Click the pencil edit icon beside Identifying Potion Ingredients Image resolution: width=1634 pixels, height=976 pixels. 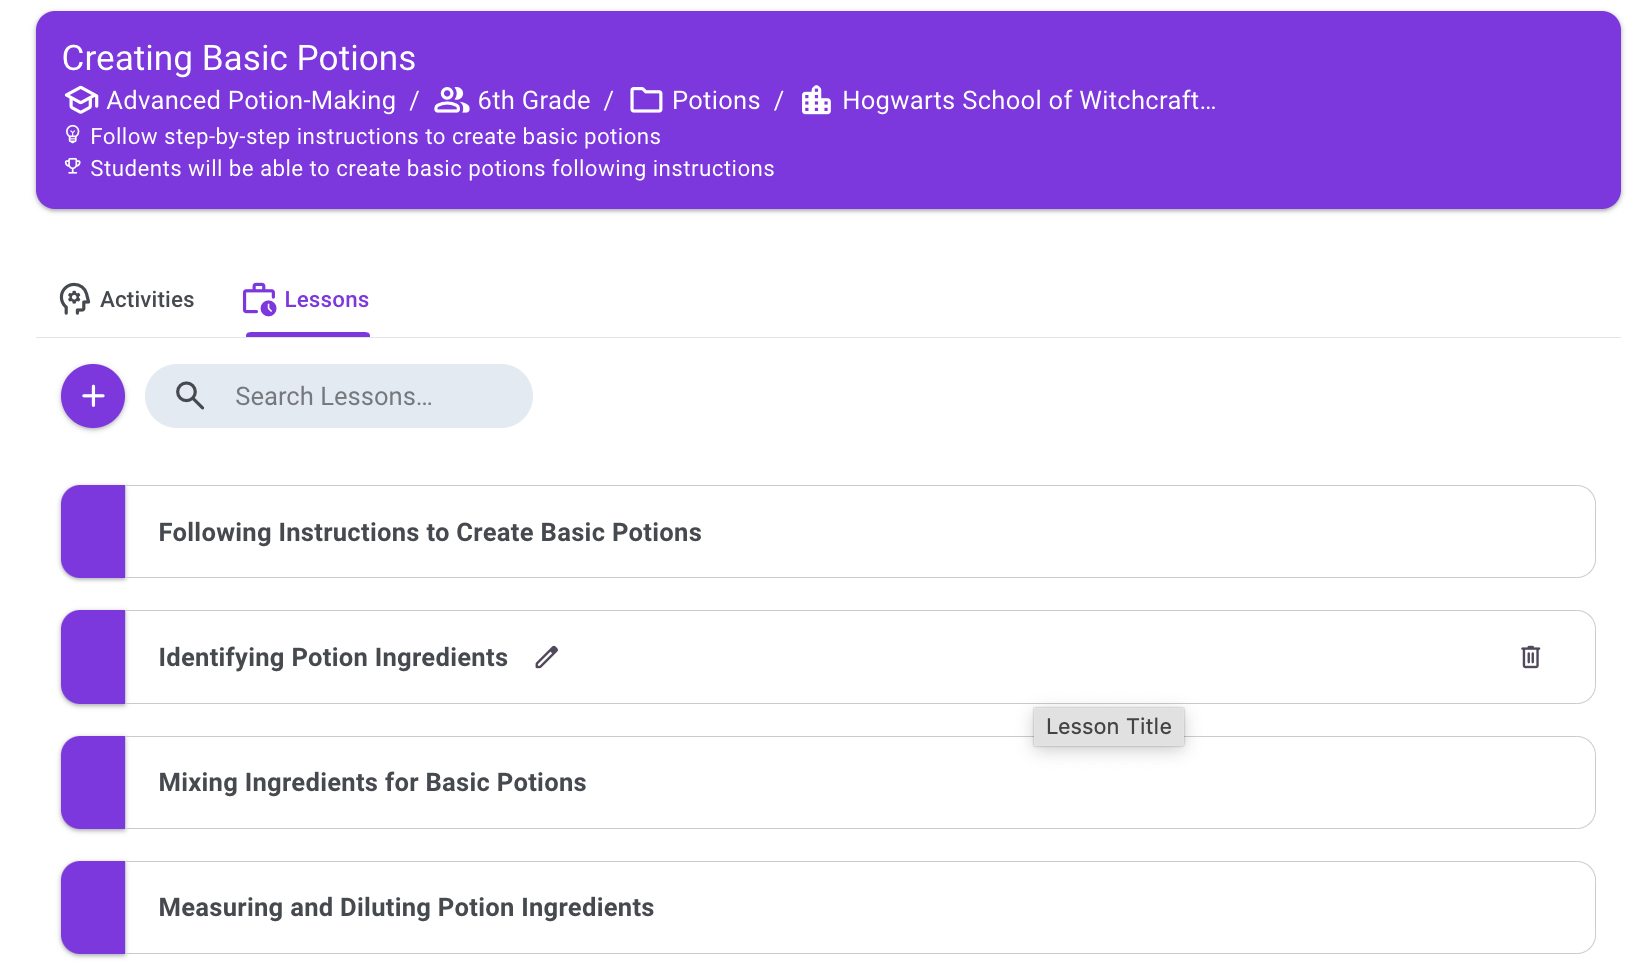(x=546, y=657)
